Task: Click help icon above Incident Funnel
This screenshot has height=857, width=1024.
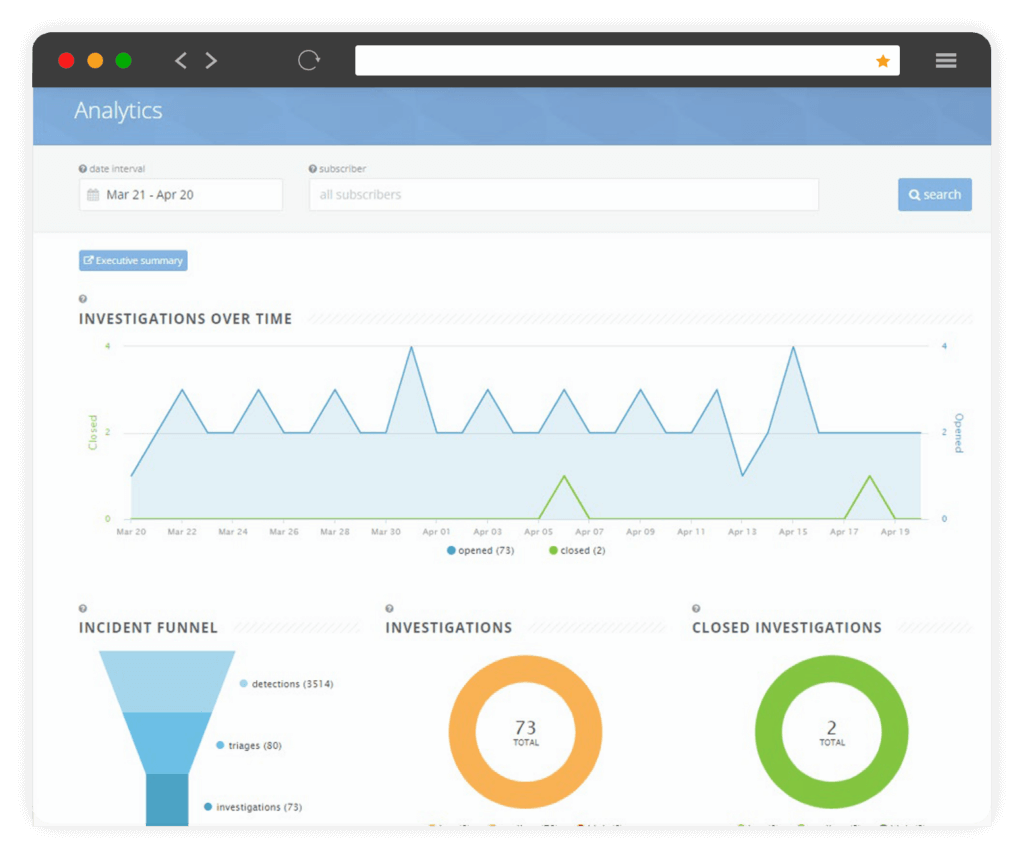Action: pyautogui.click(x=83, y=608)
